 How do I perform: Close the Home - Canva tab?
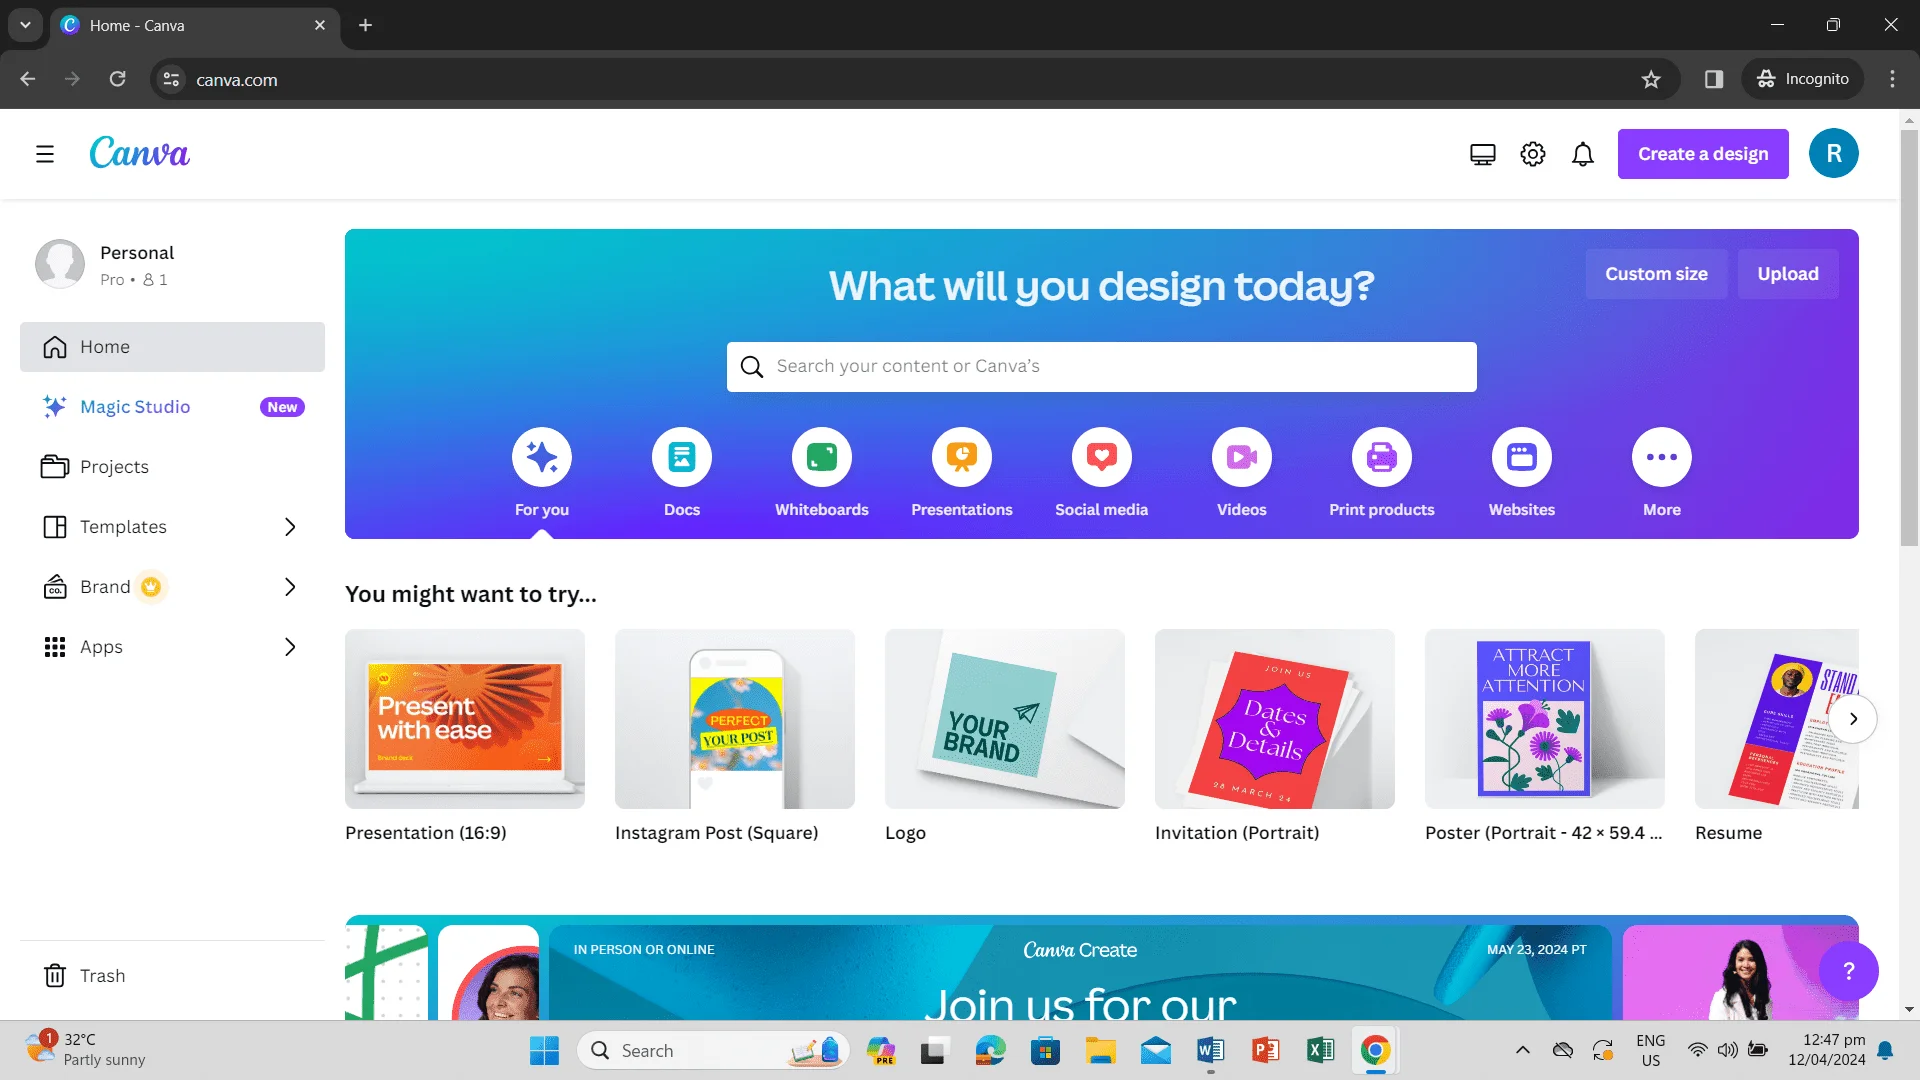pos(320,25)
